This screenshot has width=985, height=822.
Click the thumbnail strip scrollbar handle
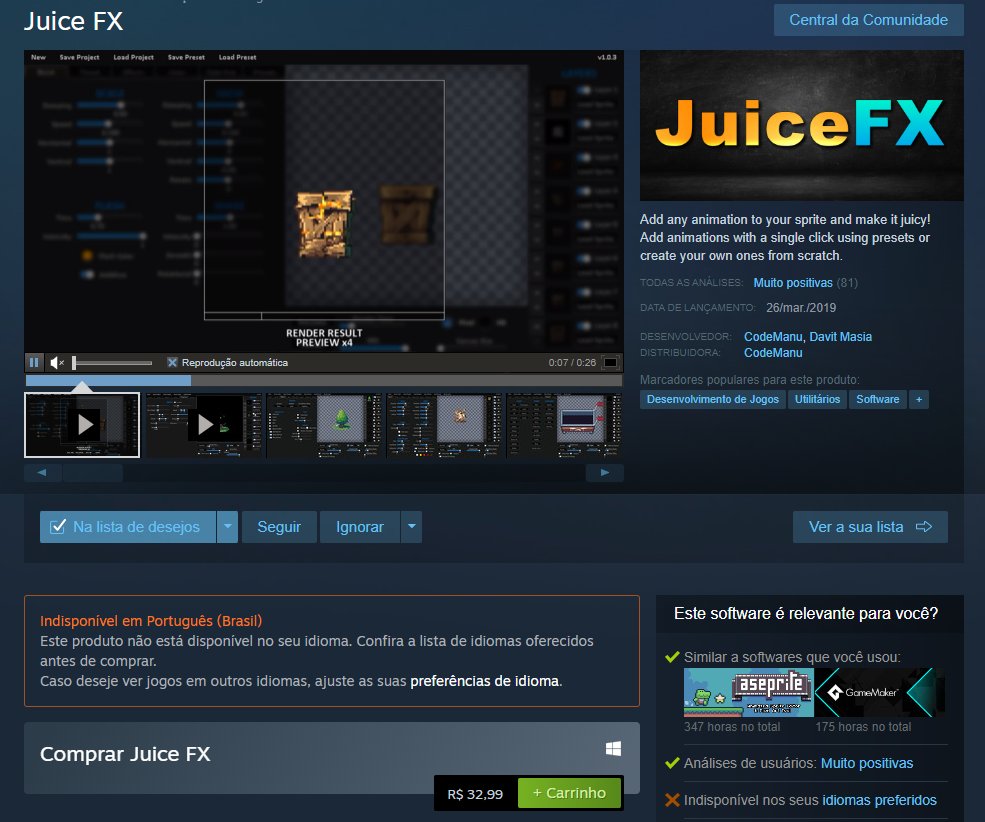pos(92,472)
